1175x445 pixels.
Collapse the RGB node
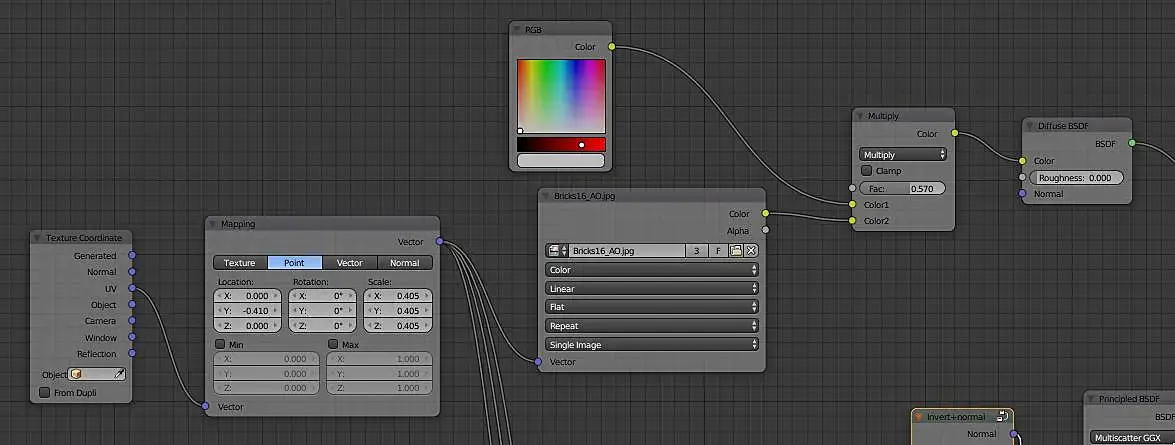[516, 29]
